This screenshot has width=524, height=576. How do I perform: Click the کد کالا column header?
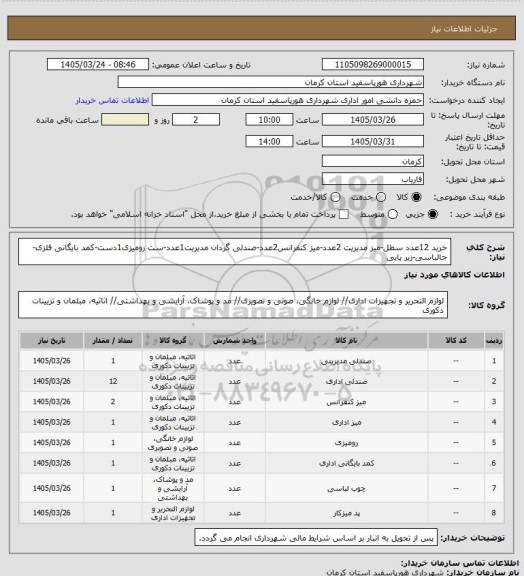click(456, 341)
